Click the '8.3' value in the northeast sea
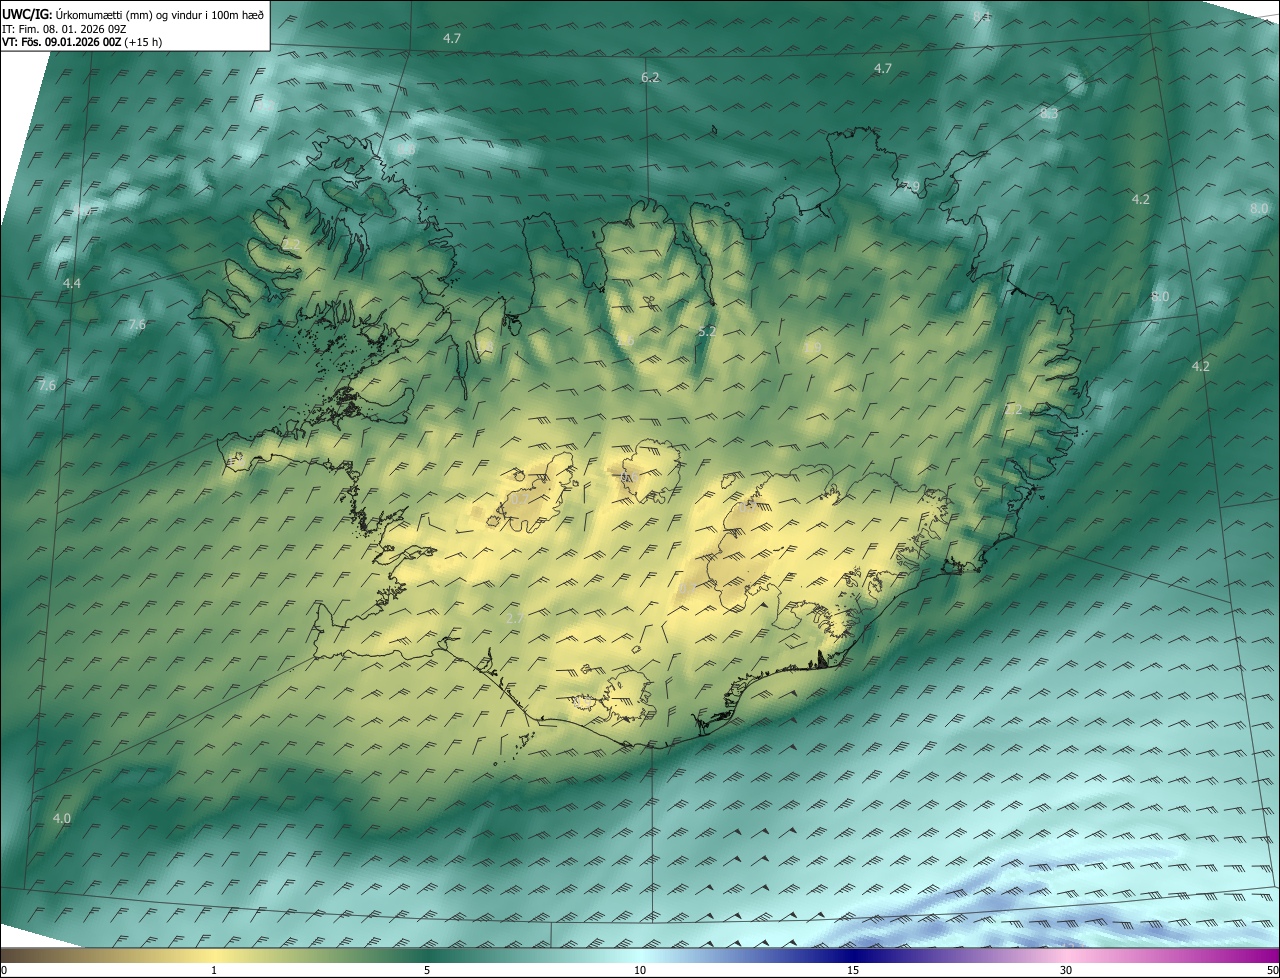The height and width of the screenshot is (978, 1280). click(1049, 114)
